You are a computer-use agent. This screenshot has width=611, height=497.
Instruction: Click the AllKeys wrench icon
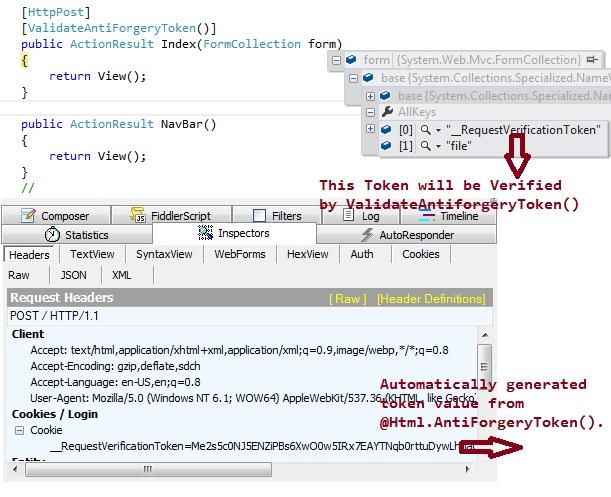pyautogui.click(x=386, y=112)
